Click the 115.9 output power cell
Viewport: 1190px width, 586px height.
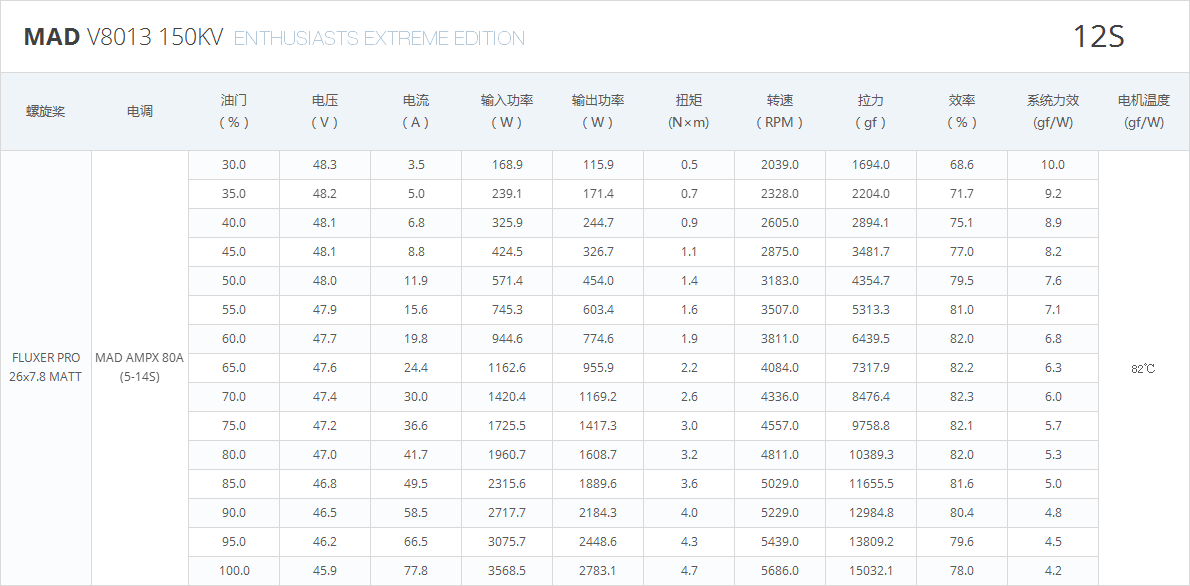coord(598,165)
